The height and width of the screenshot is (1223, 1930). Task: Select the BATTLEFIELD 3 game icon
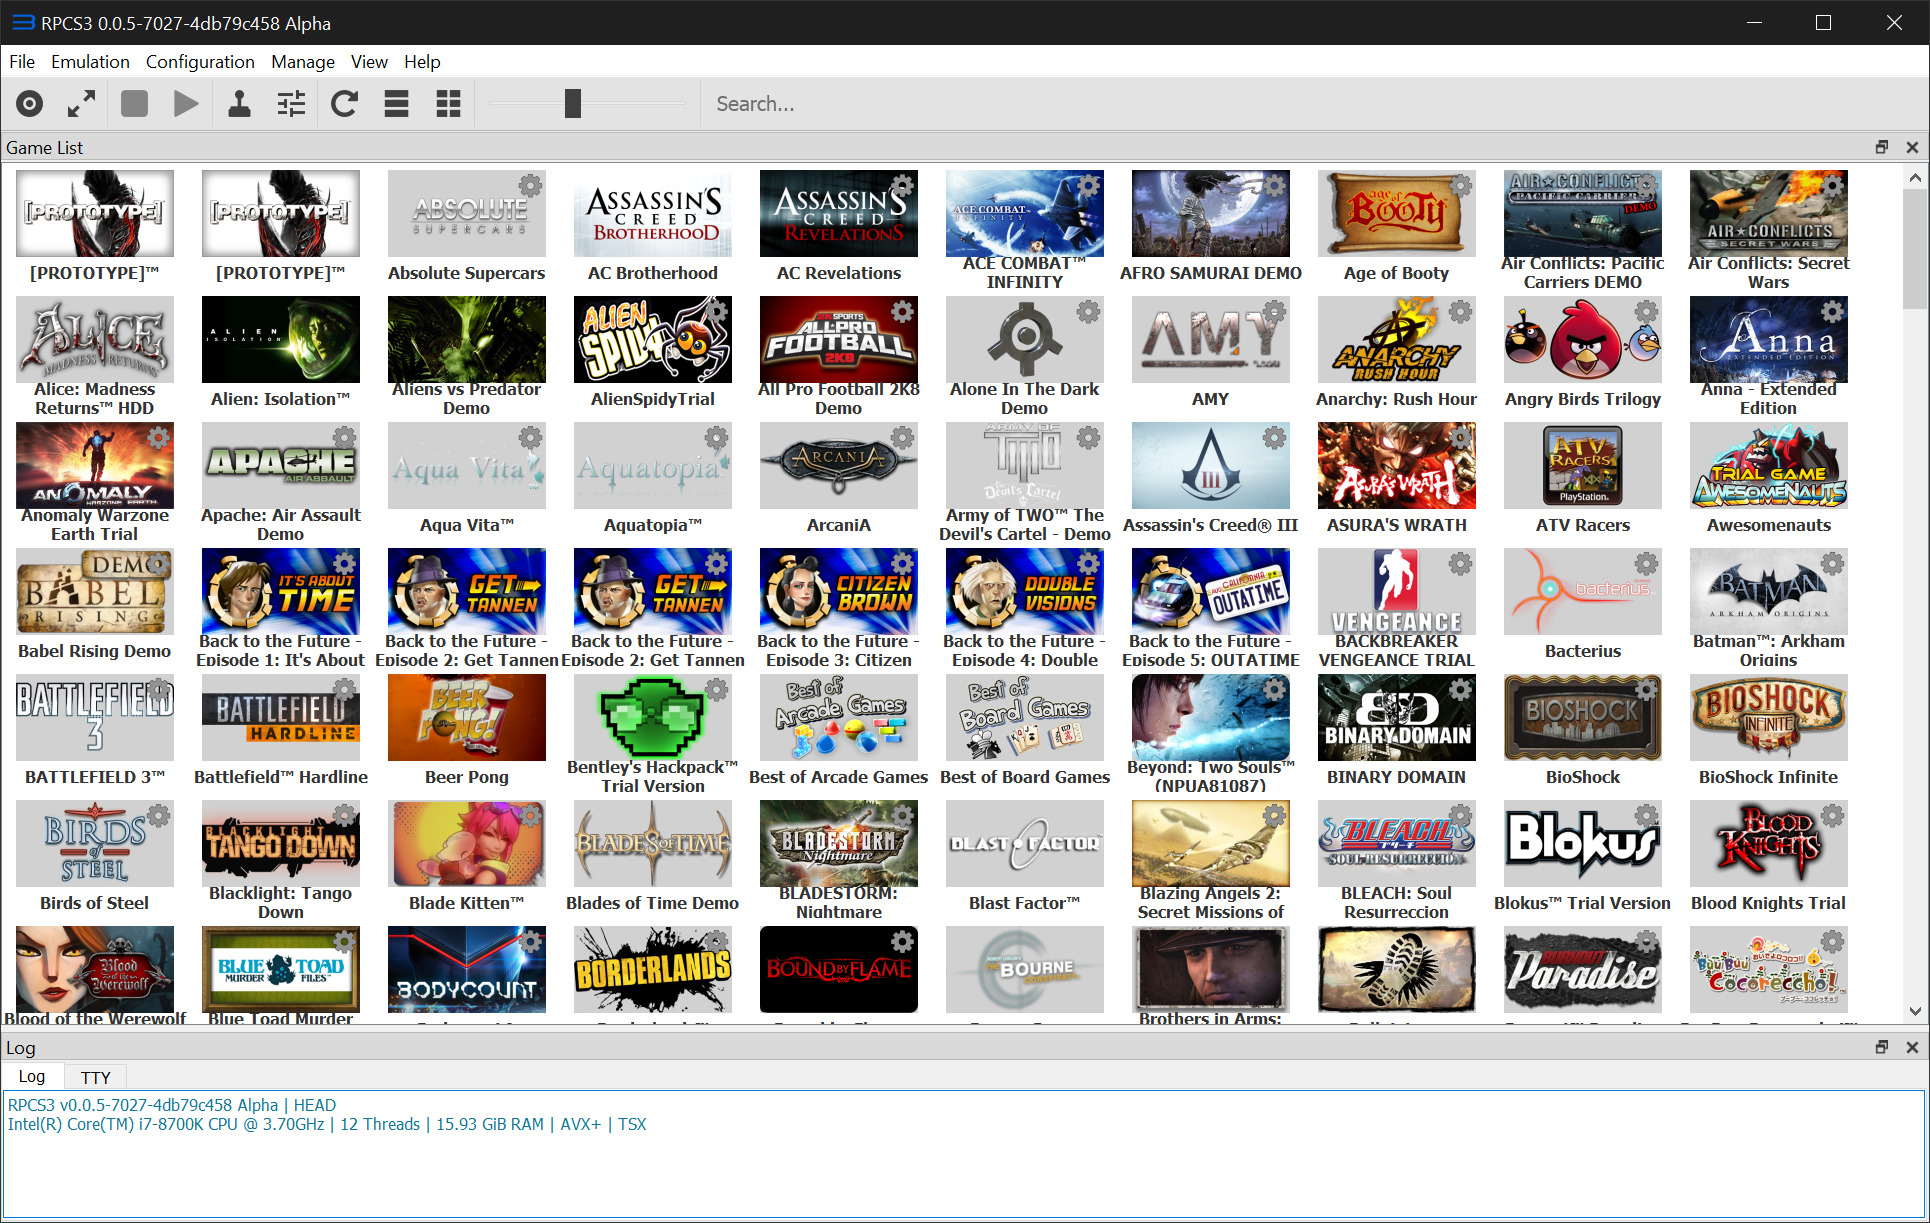point(95,717)
